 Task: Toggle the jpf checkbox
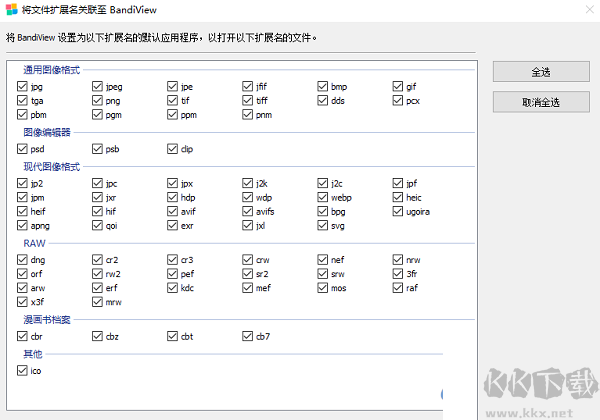(398, 183)
